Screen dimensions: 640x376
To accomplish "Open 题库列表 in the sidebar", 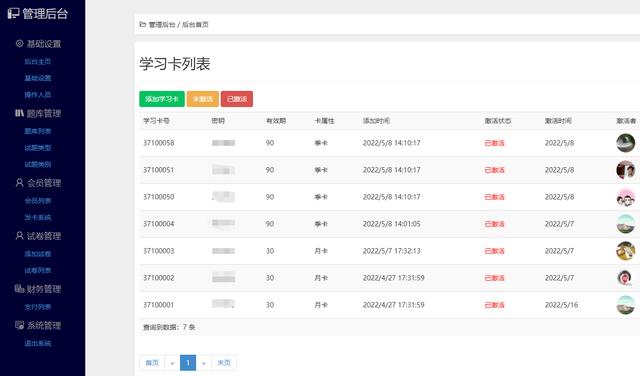I will (x=38, y=131).
